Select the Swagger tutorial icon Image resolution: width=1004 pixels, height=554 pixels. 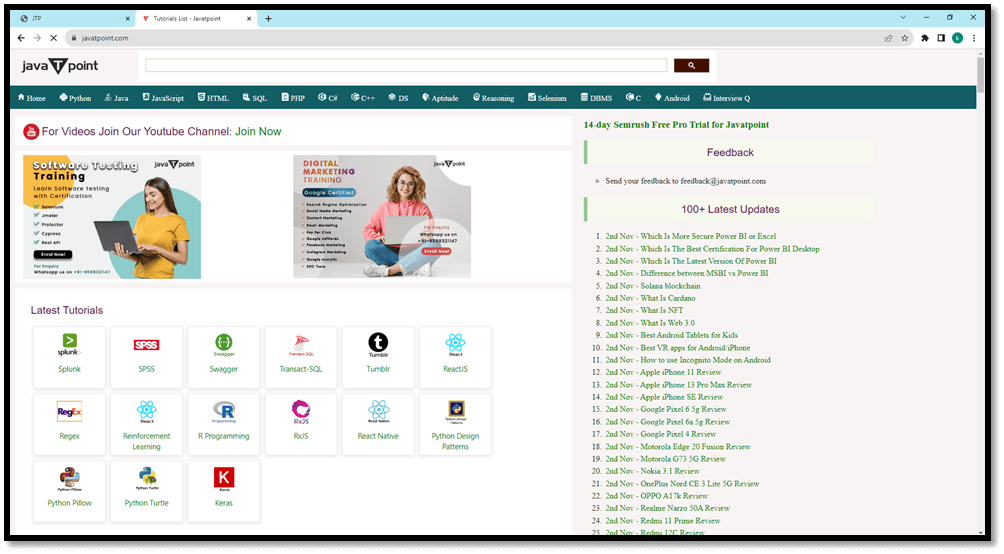pos(223,345)
